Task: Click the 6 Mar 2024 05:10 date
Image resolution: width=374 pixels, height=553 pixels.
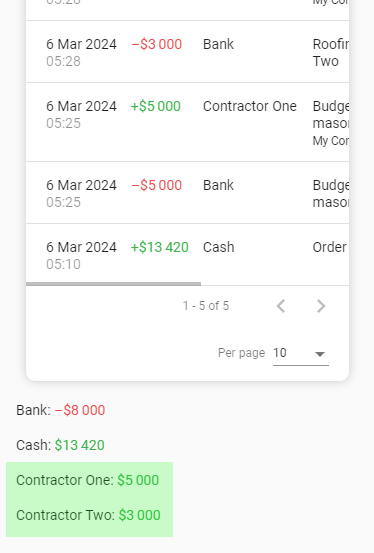Action: (81, 255)
